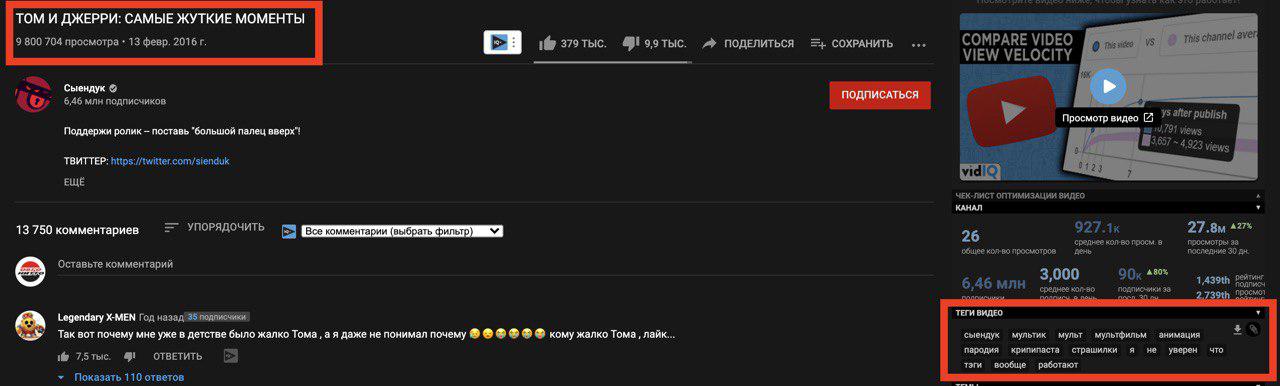The image size is (1280, 386).
Task: Open the УПОРЯДОЧИТЬ comment sorting menu
Action: click(214, 227)
